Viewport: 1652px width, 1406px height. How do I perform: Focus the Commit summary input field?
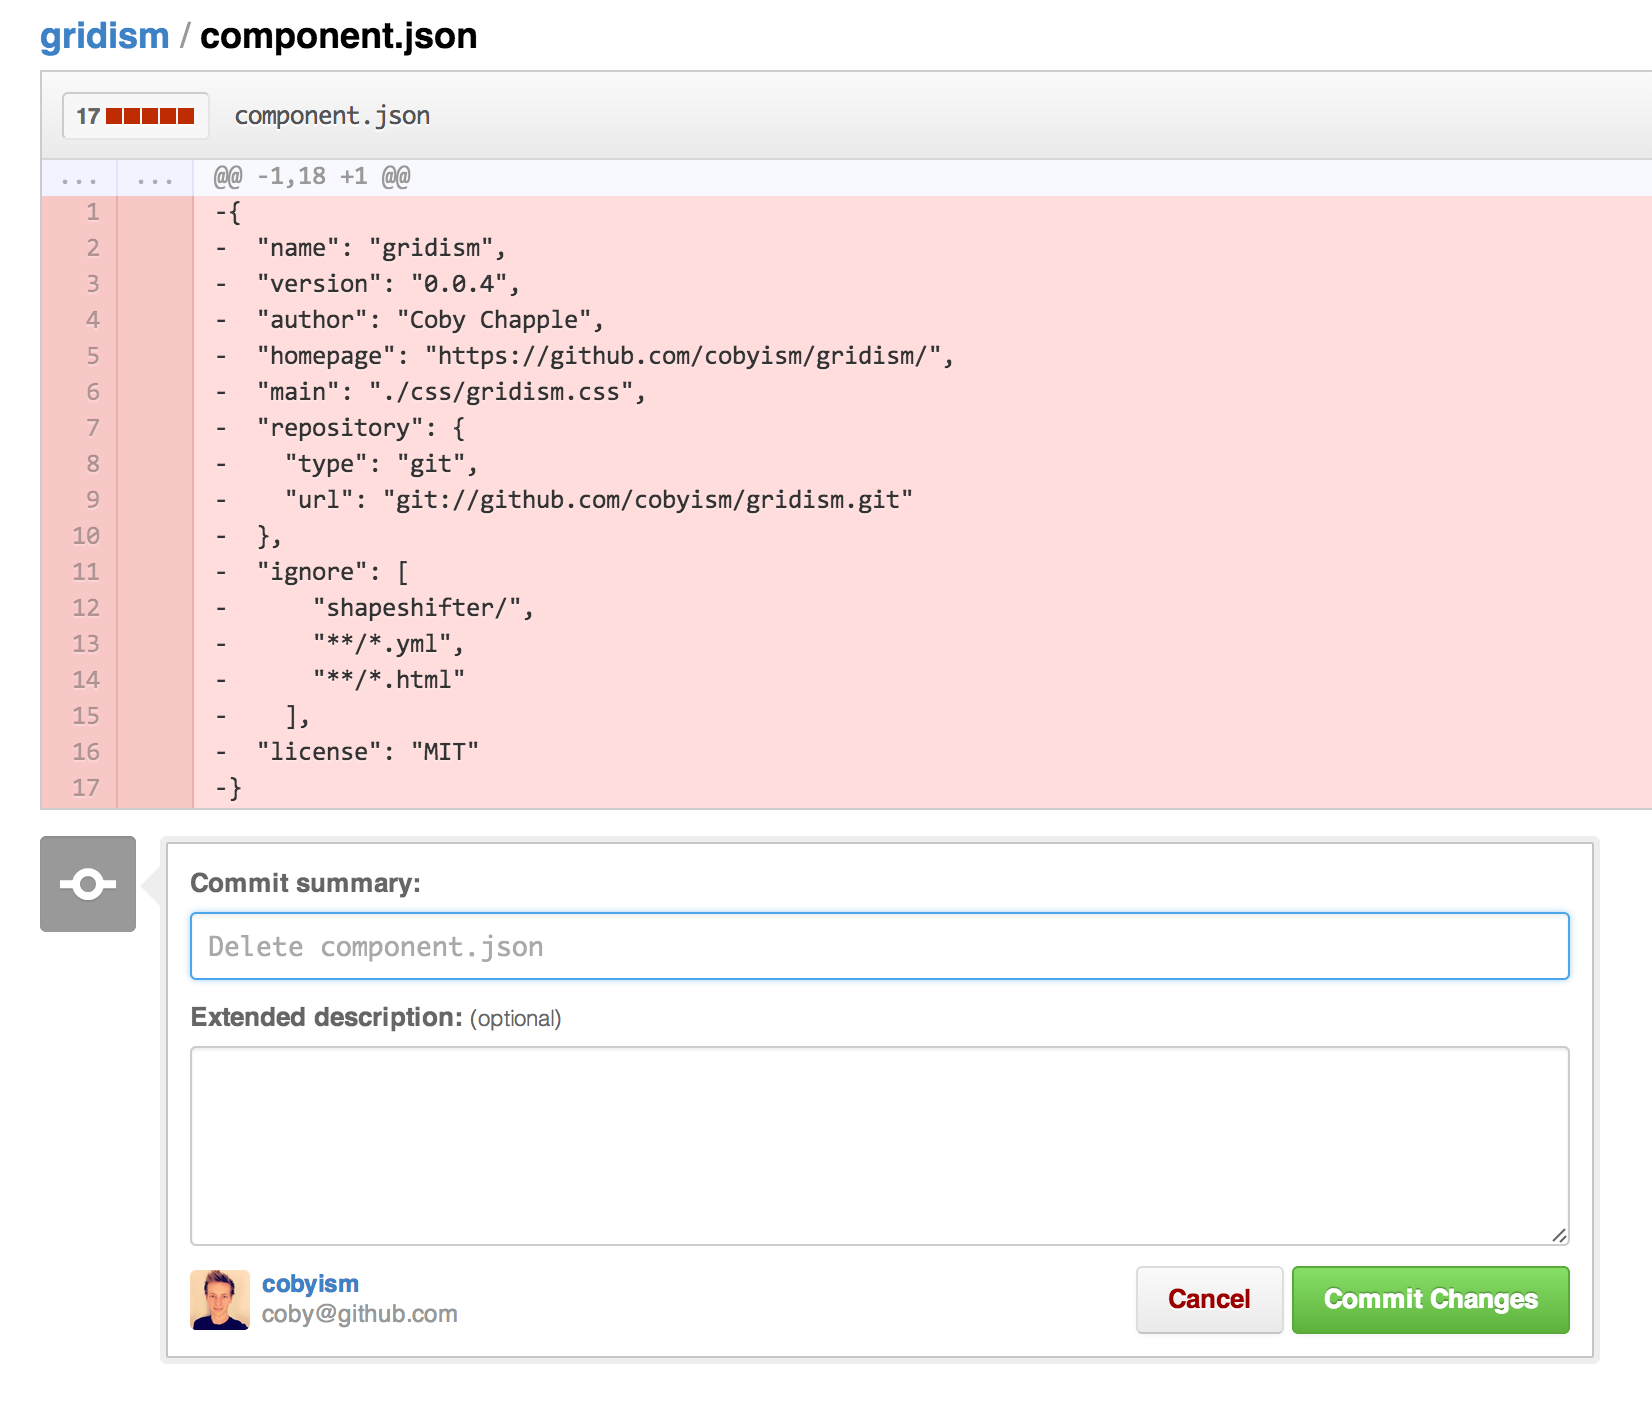click(x=879, y=946)
